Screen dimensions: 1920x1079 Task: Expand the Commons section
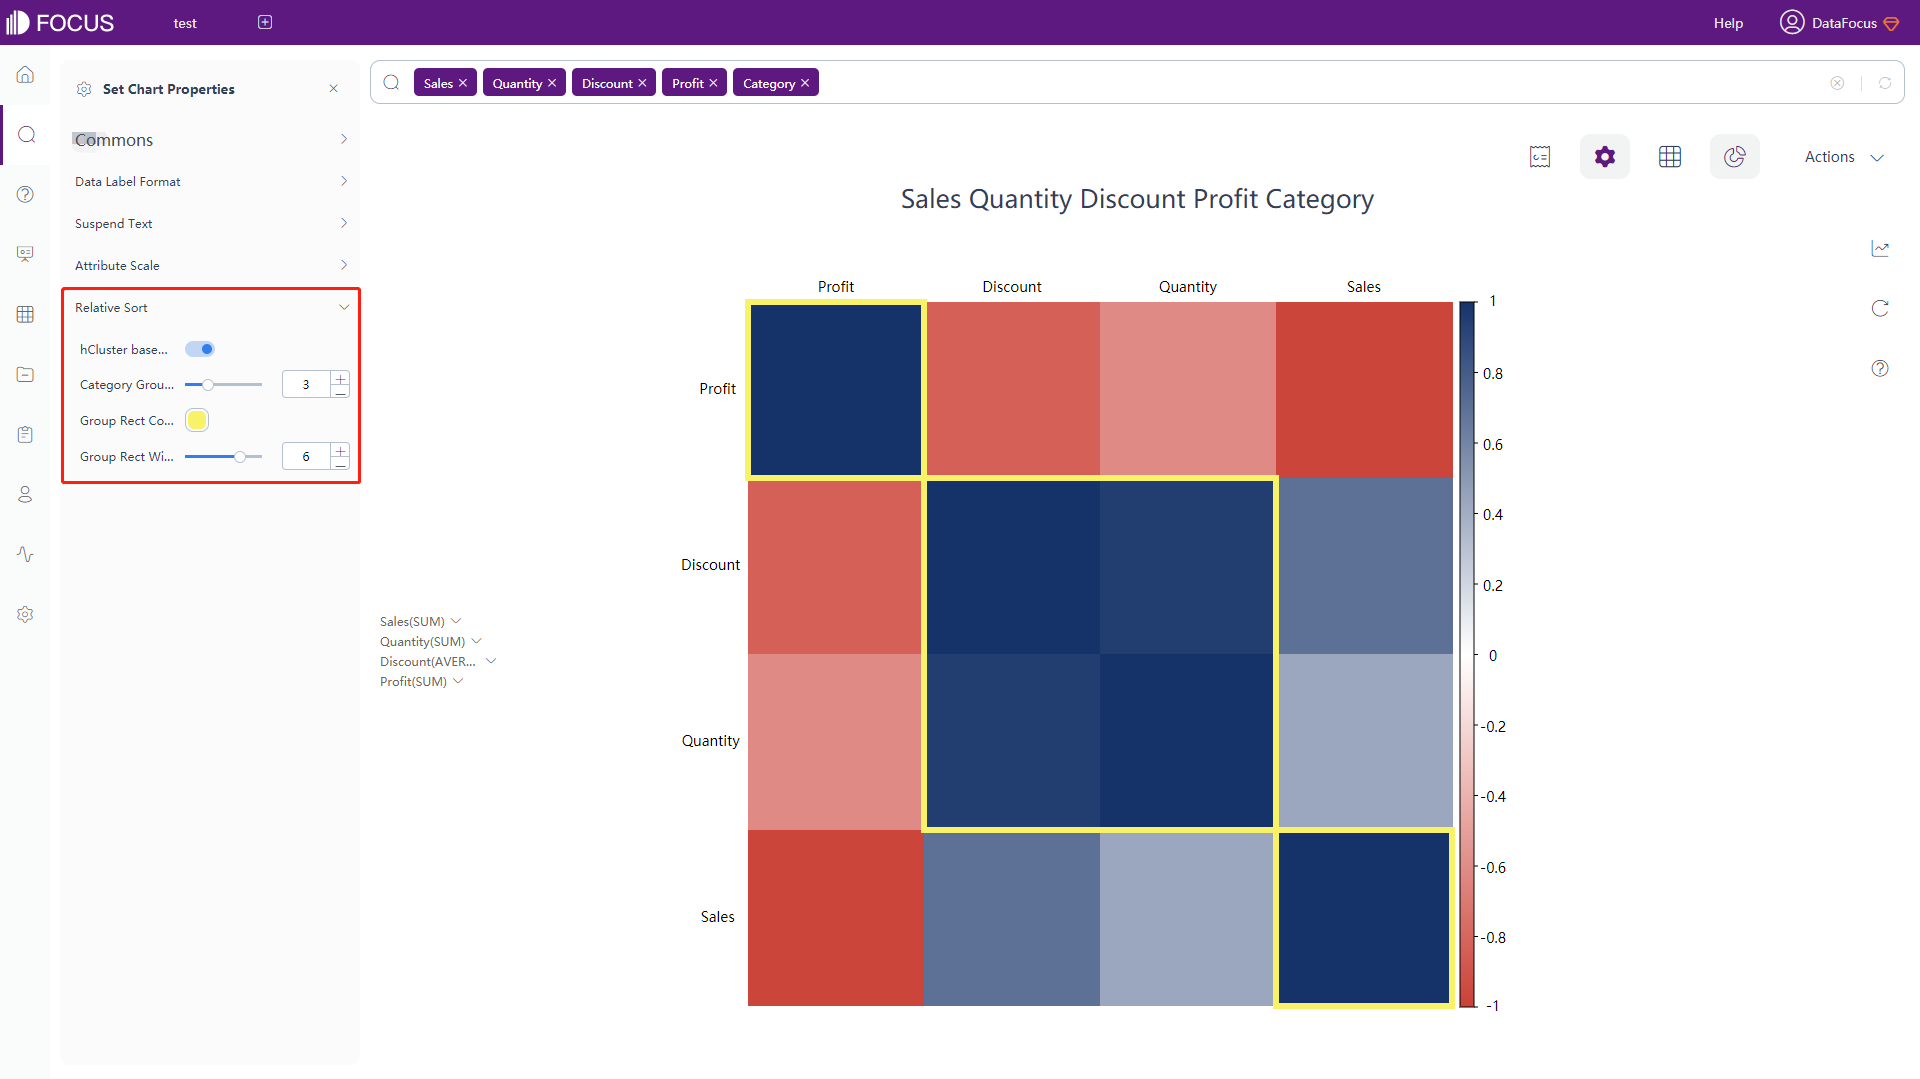pos(210,140)
